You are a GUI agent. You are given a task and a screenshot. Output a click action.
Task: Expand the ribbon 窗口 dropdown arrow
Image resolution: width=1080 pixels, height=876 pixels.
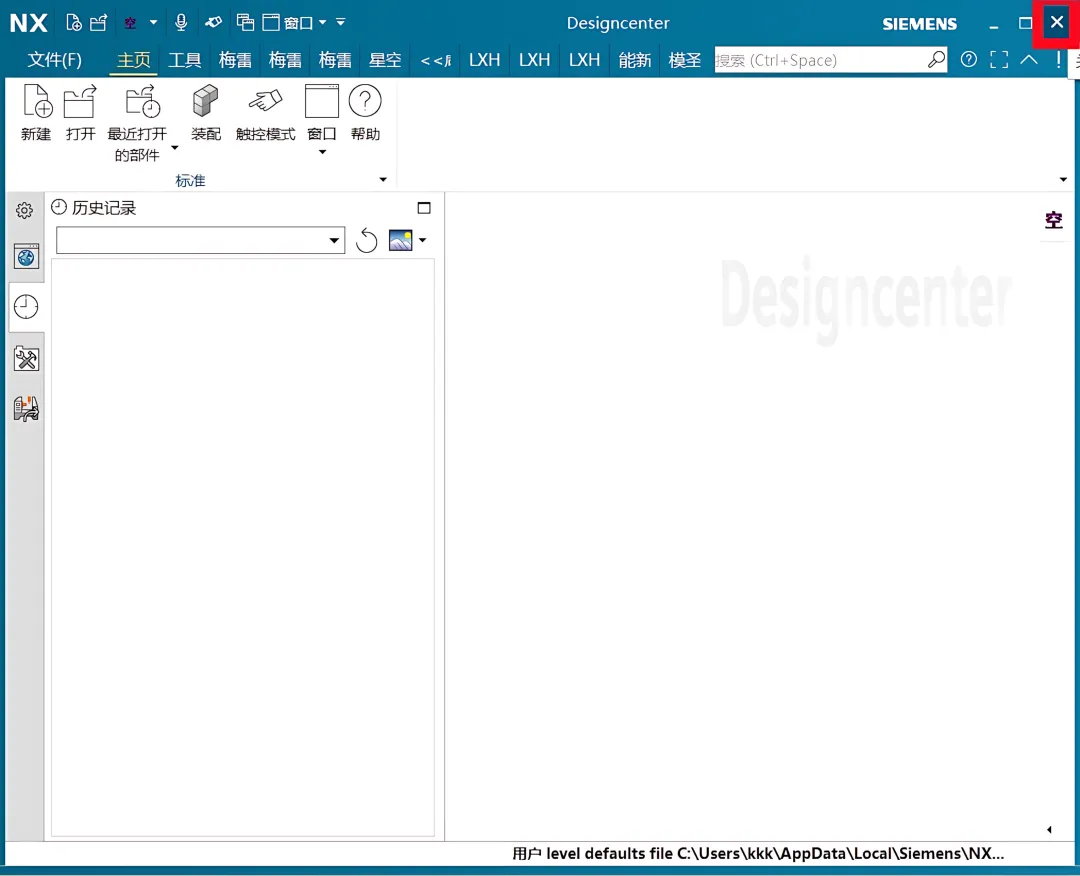(322, 152)
